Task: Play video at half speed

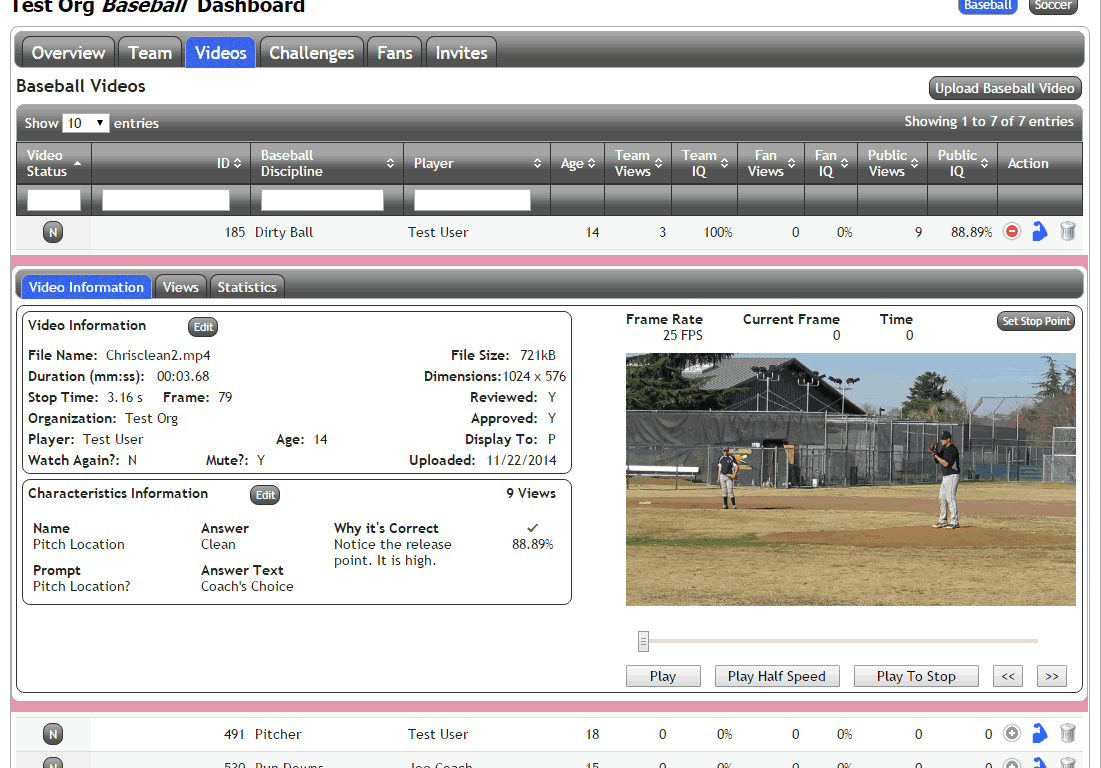Action: point(777,676)
